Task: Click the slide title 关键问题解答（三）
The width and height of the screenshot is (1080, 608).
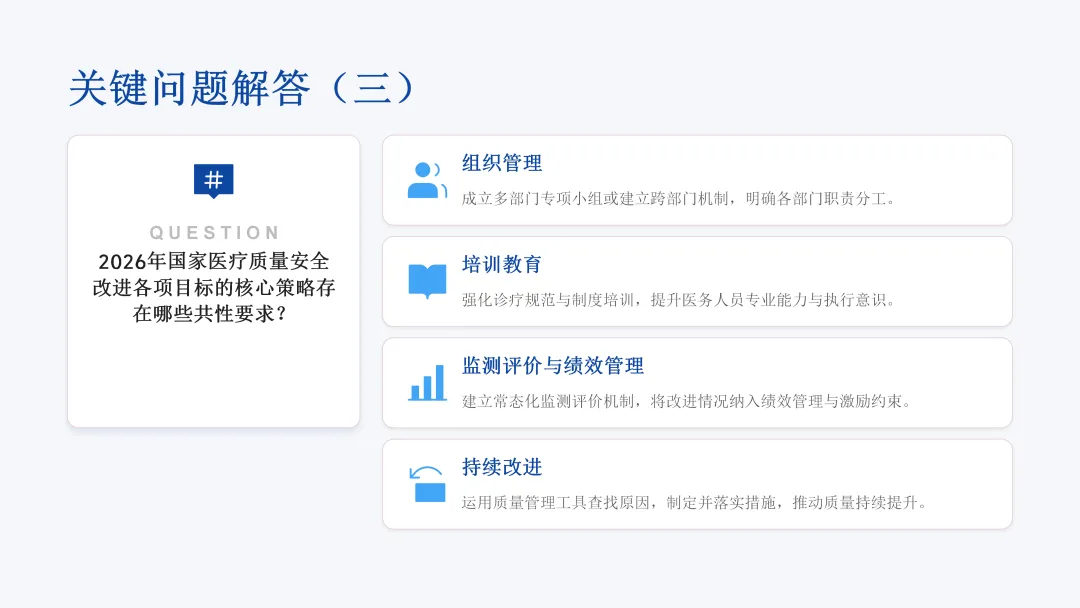Action: 242,89
